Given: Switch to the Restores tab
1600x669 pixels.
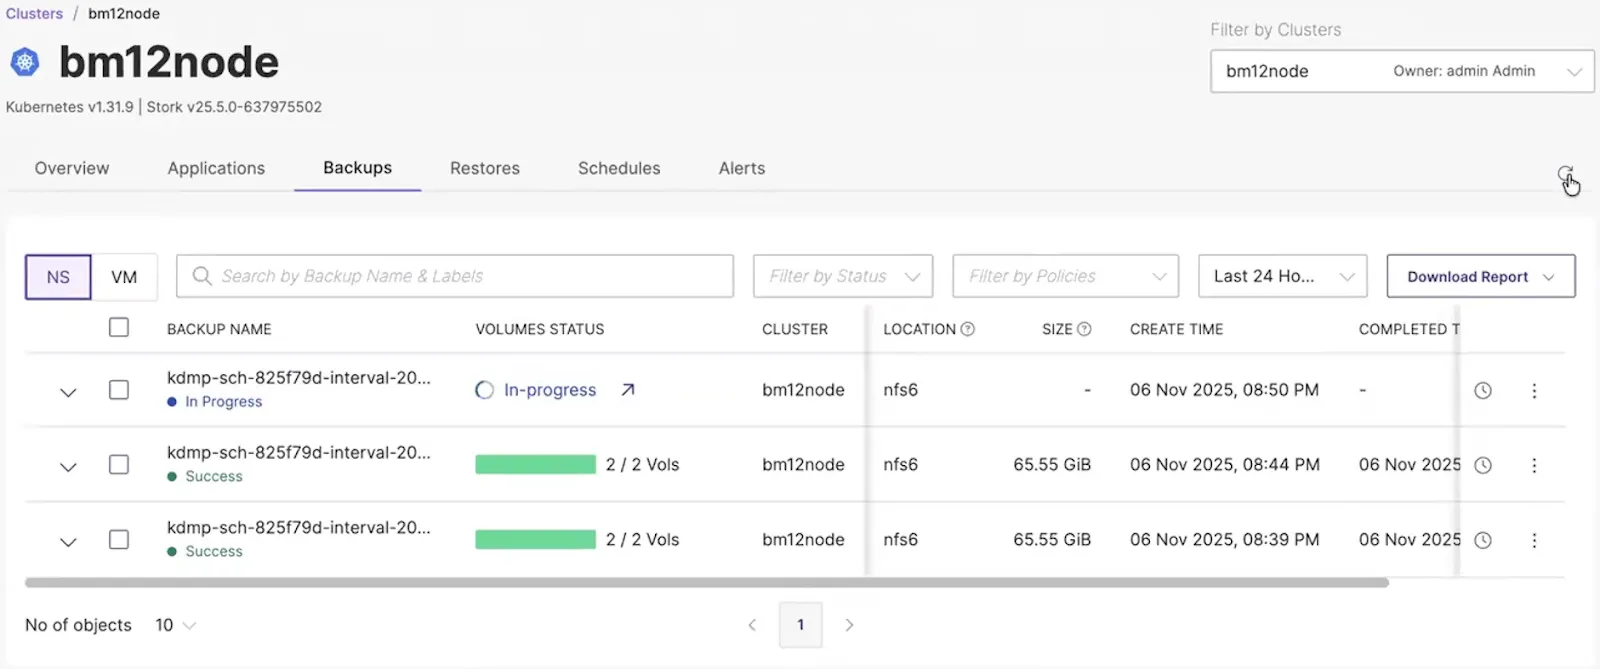Looking at the screenshot, I should click(485, 168).
